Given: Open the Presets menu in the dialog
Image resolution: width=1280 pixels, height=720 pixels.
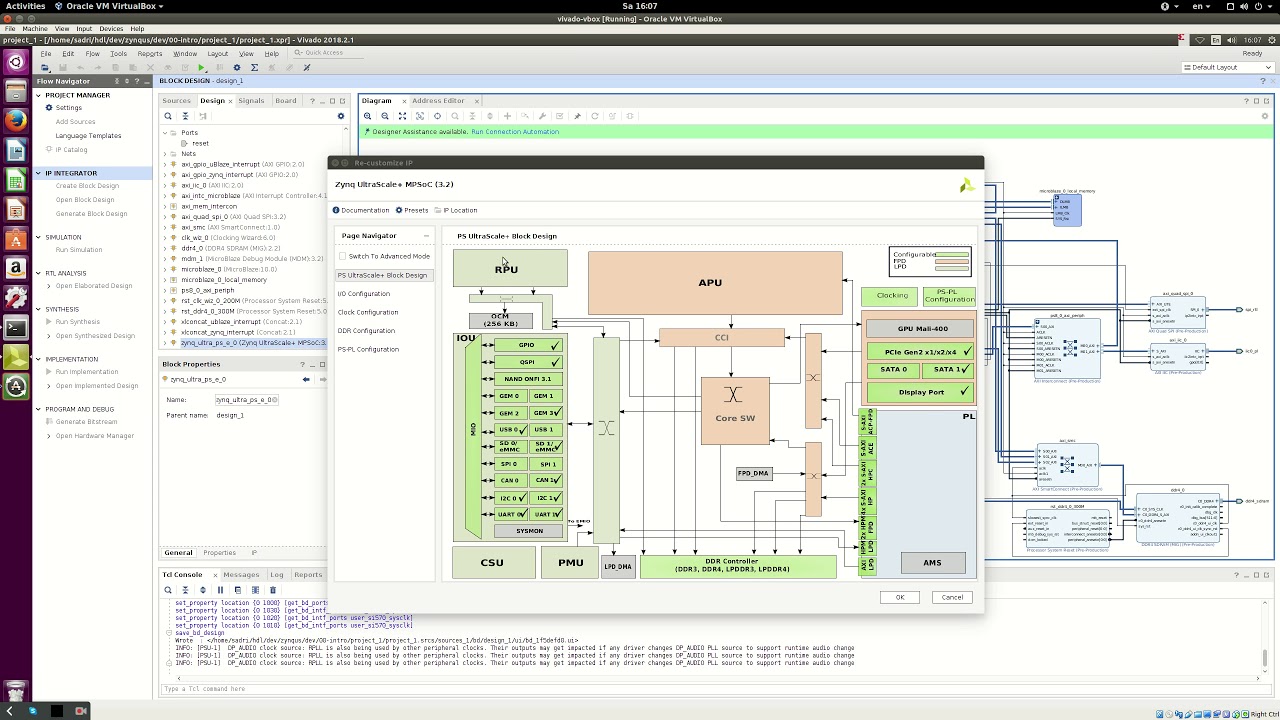Looking at the screenshot, I should pos(412,210).
